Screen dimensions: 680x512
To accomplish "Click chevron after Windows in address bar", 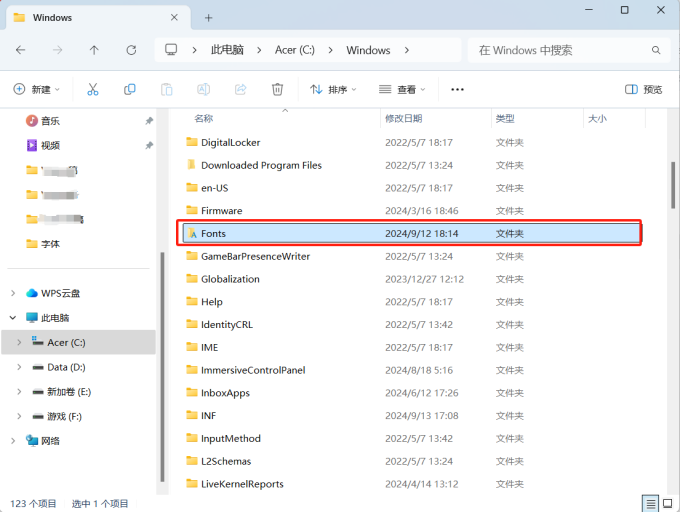I will click(406, 50).
